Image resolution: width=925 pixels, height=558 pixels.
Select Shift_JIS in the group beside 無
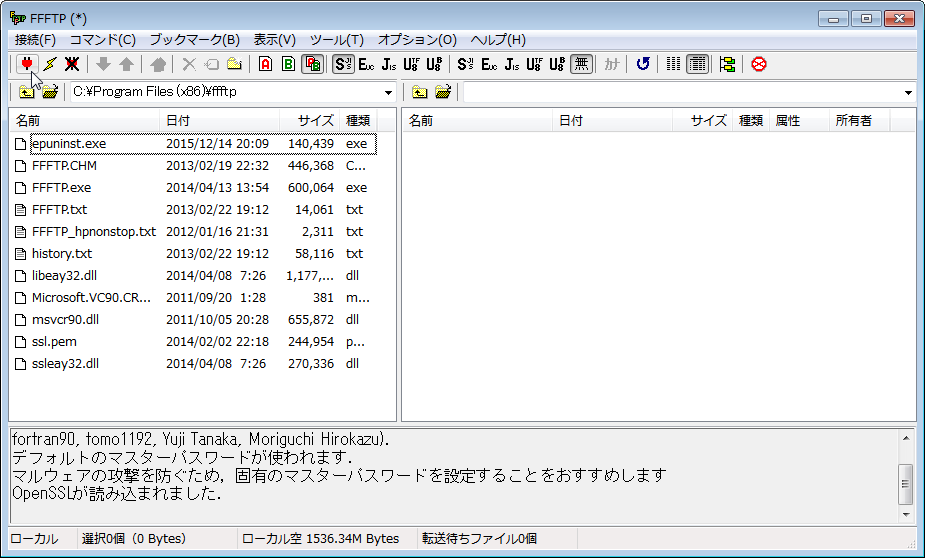465,64
